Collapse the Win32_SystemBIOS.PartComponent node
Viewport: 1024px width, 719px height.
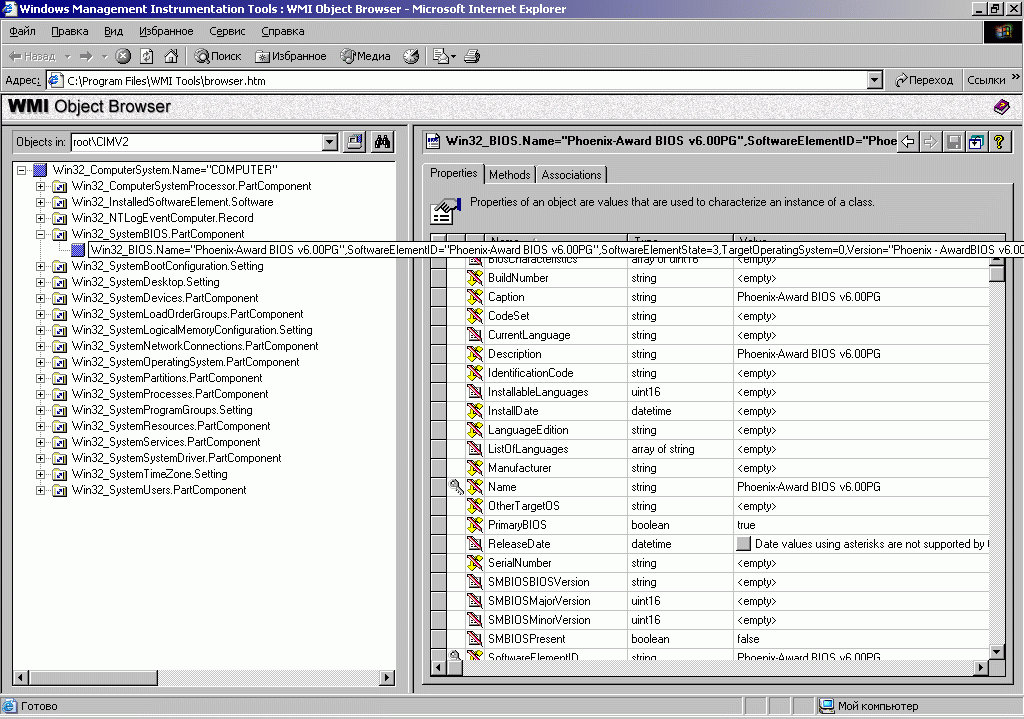pyautogui.click(x=40, y=234)
